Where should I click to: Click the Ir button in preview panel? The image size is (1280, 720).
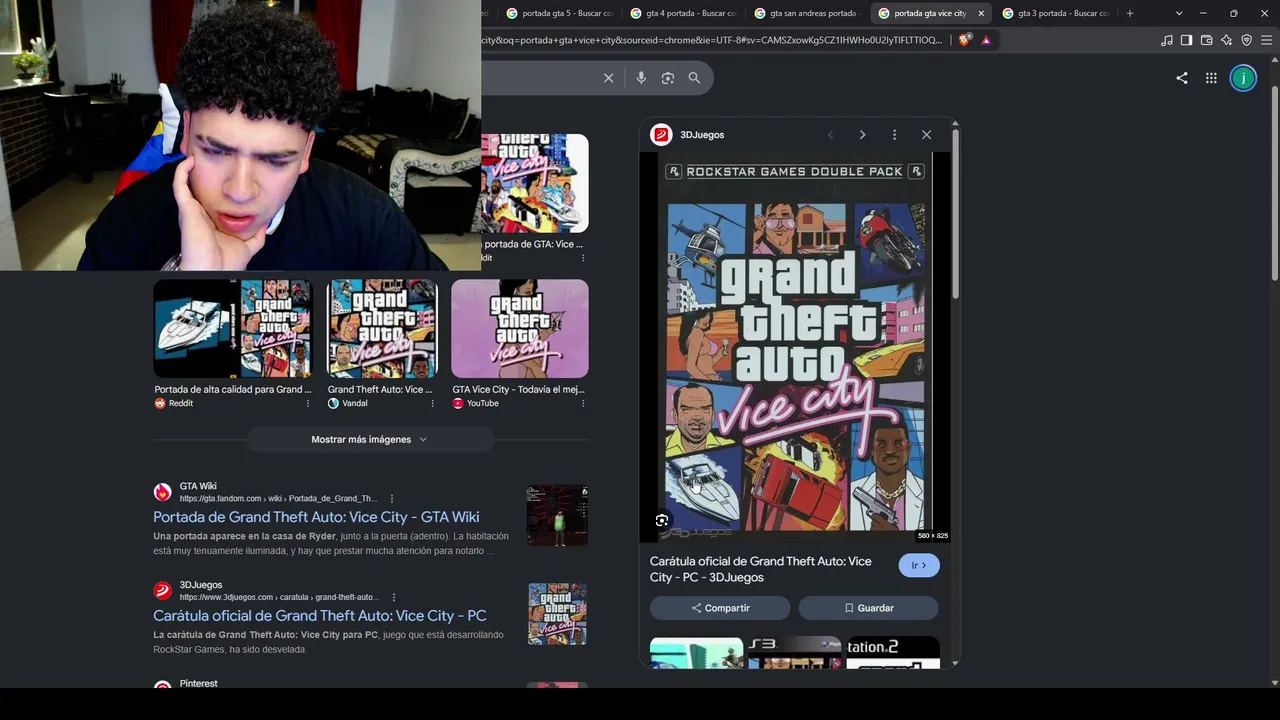(x=919, y=565)
